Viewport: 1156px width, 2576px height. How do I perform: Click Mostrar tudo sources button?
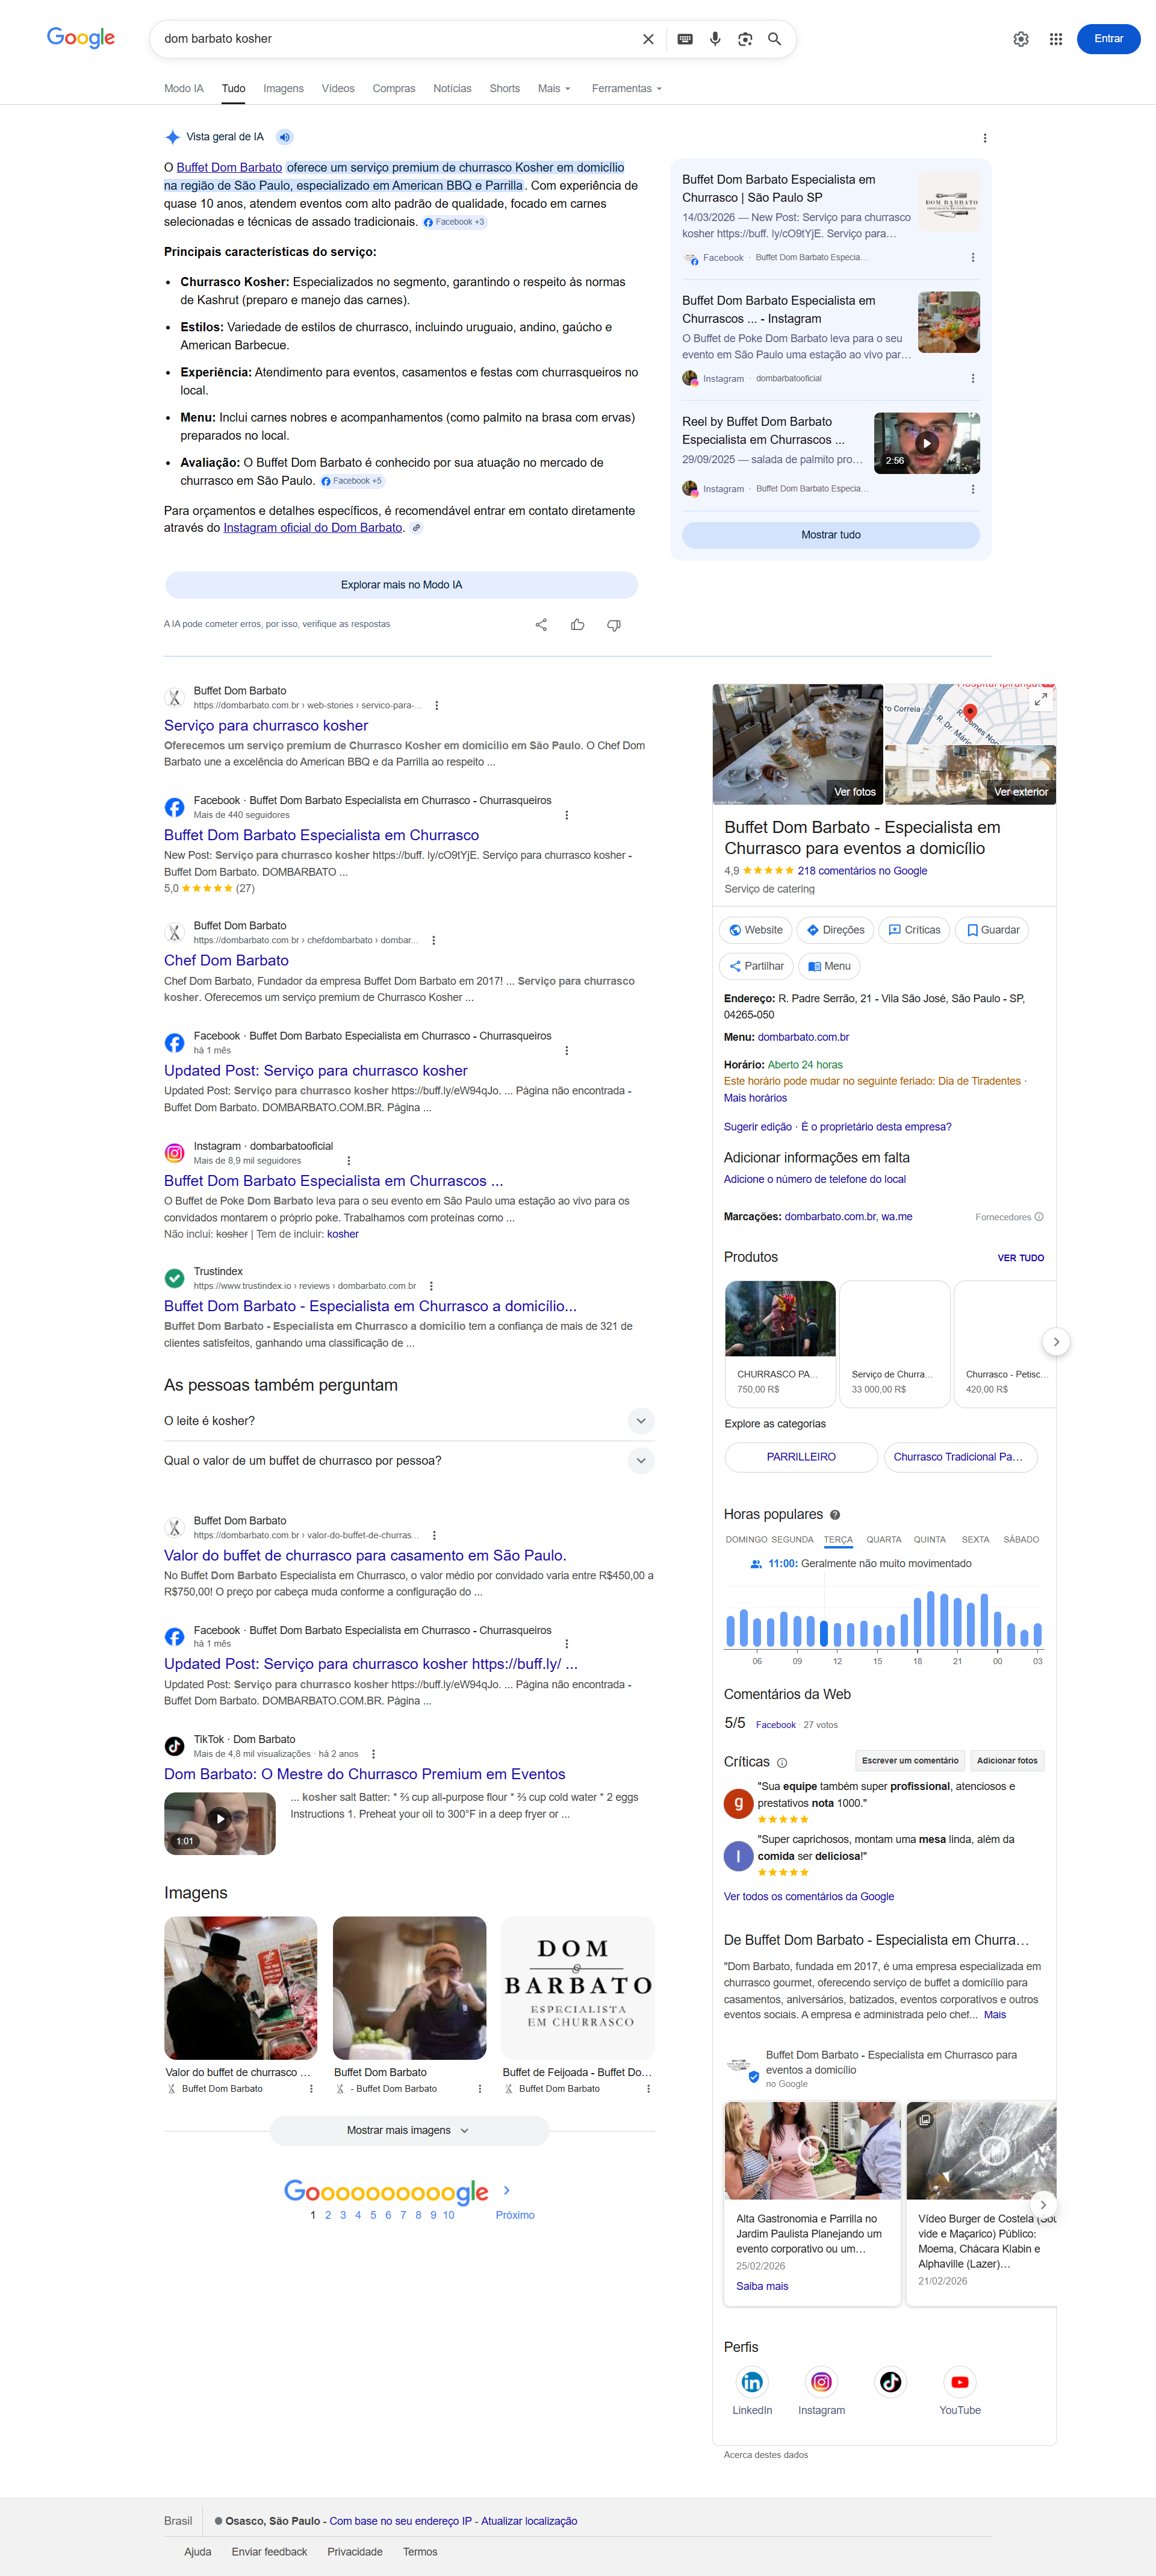click(831, 535)
